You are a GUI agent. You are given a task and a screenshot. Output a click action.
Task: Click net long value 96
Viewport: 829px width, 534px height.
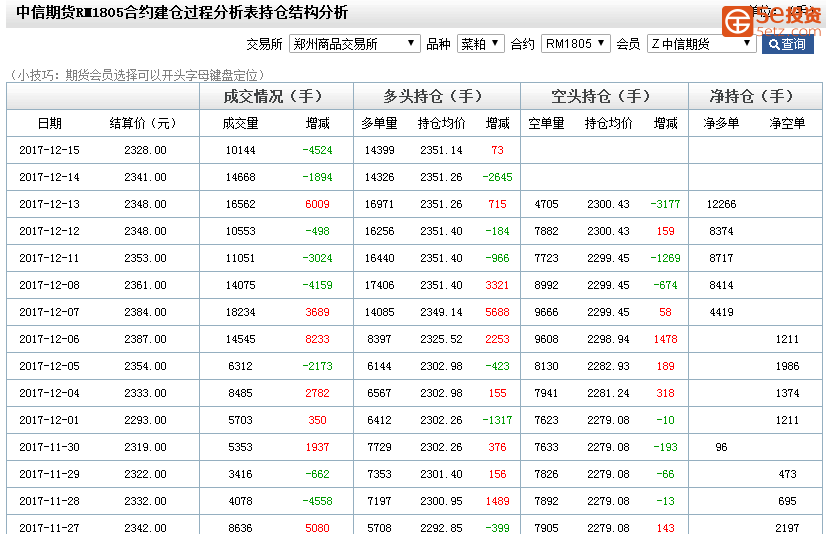[x=721, y=447]
